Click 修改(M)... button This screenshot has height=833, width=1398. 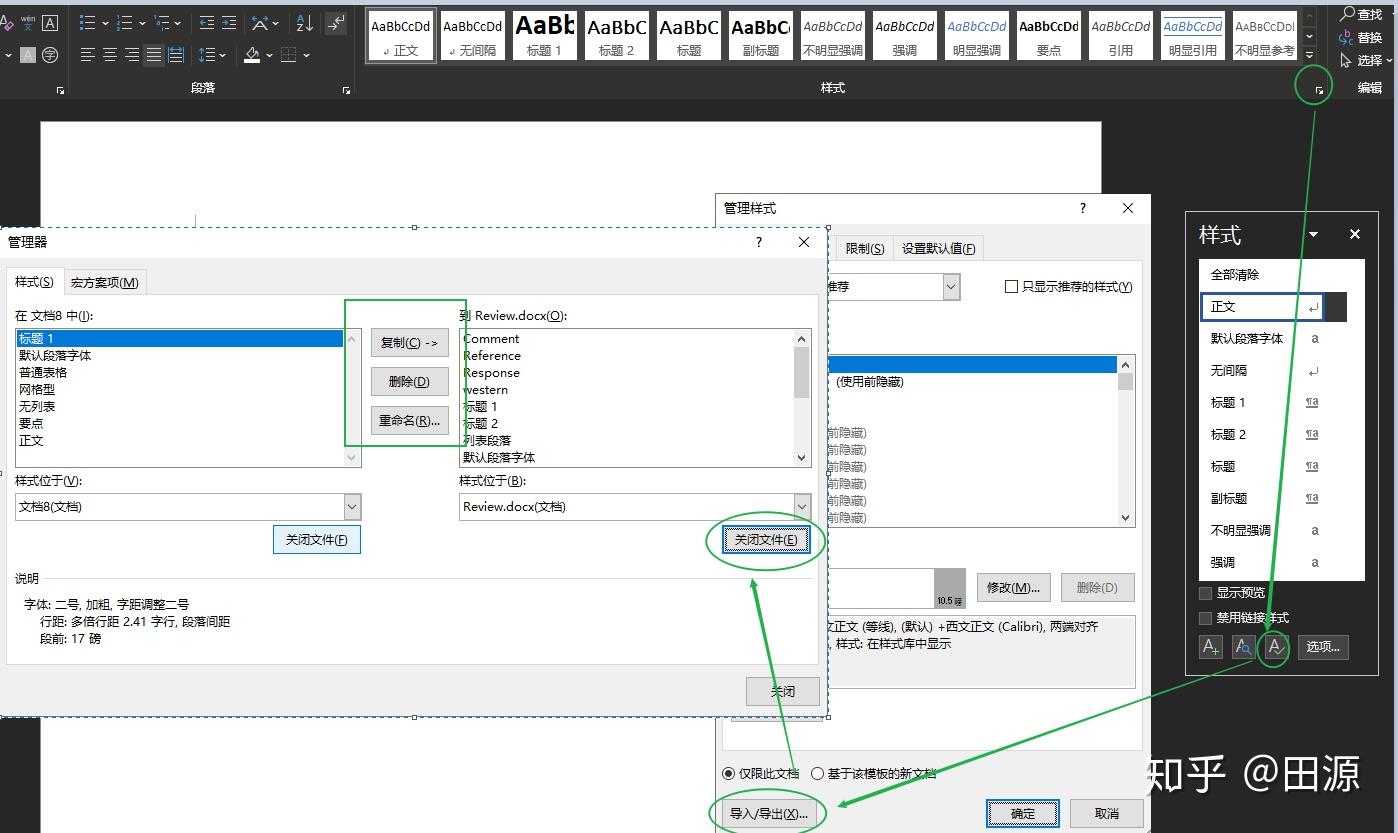[x=1013, y=587]
